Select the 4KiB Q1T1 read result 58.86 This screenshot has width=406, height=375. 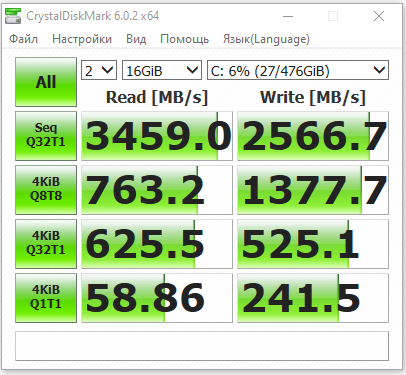[x=157, y=298]
